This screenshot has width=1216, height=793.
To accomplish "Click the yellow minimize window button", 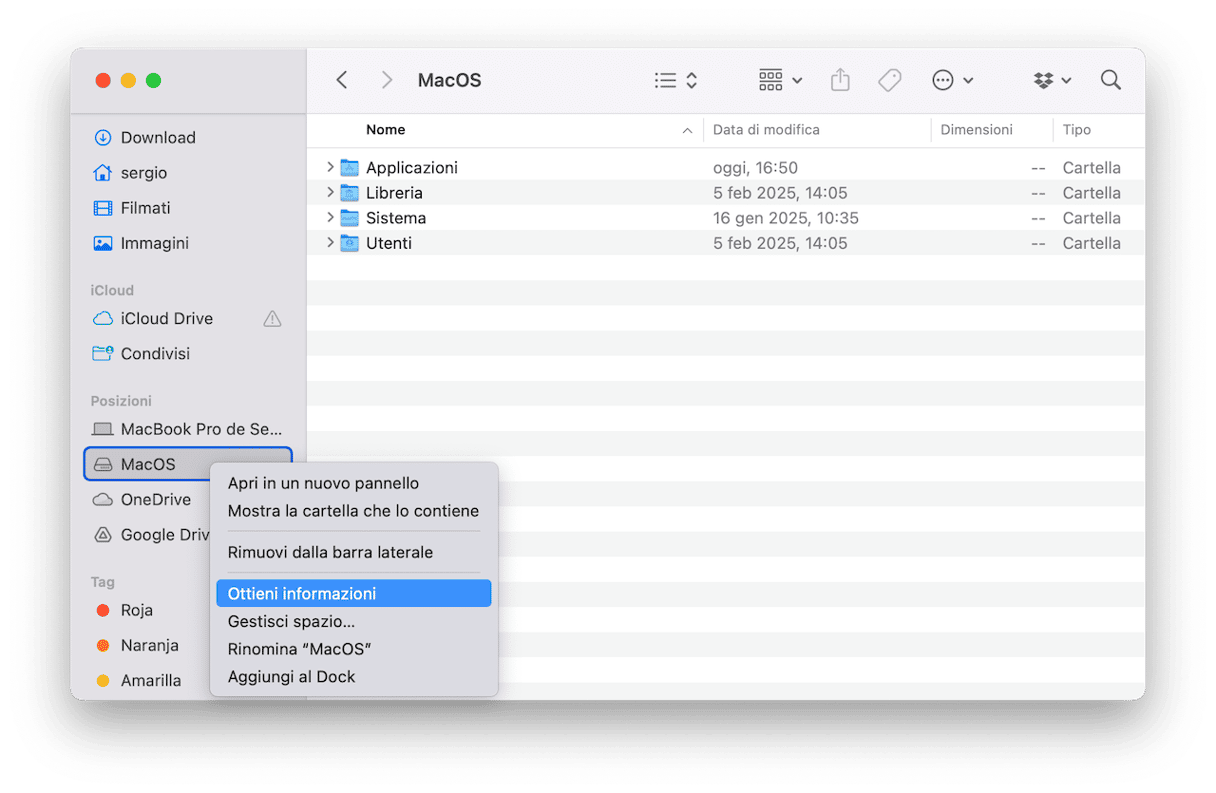I will tap(128, 80).
